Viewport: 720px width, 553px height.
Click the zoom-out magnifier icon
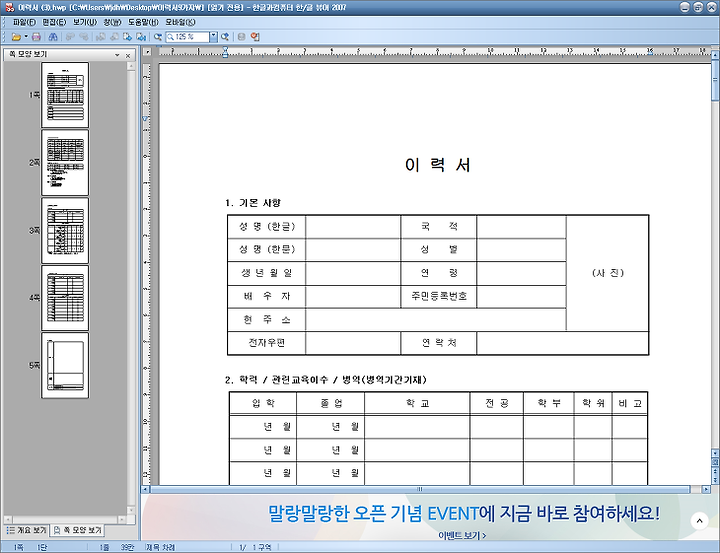(158, 37)
